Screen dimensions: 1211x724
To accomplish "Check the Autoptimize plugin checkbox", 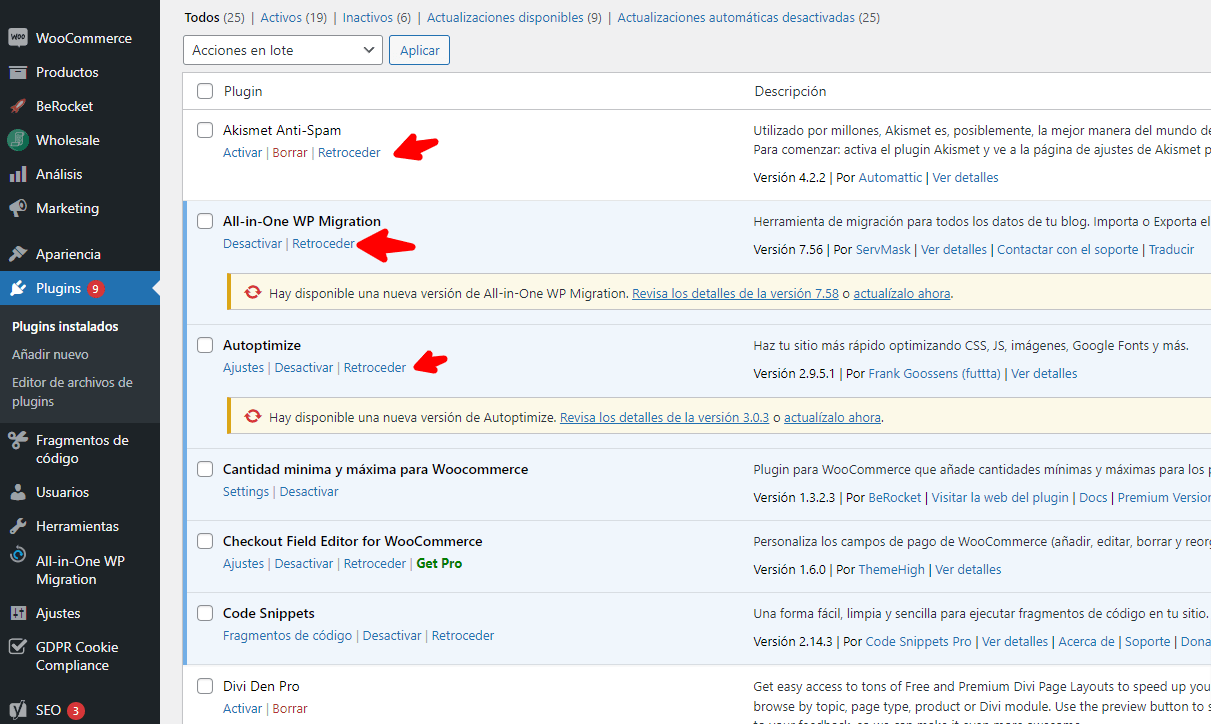I will 205,345.
